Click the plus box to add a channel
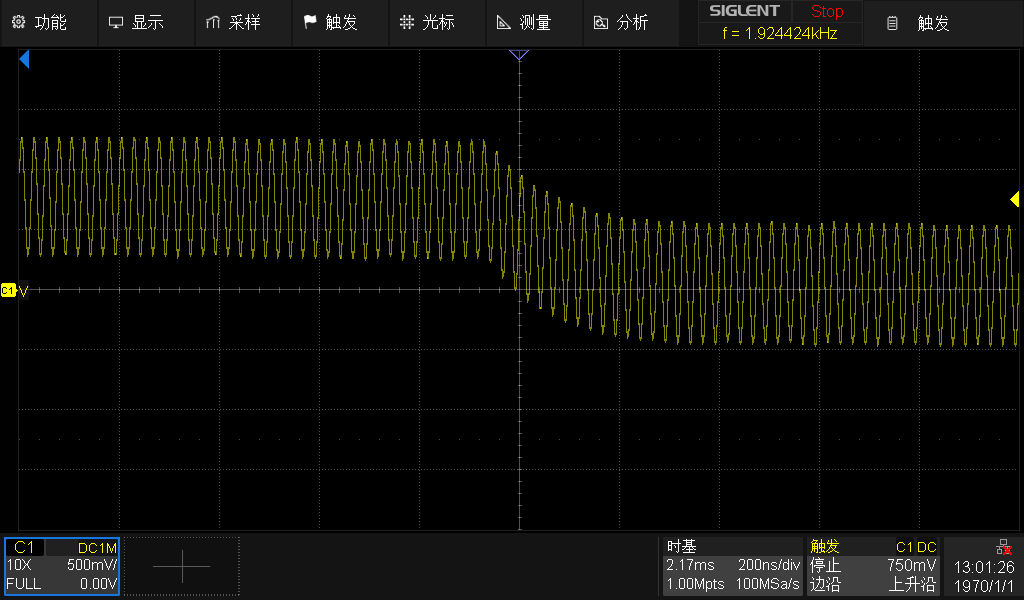Screen dimensions: 1024x600 point(182,566)
